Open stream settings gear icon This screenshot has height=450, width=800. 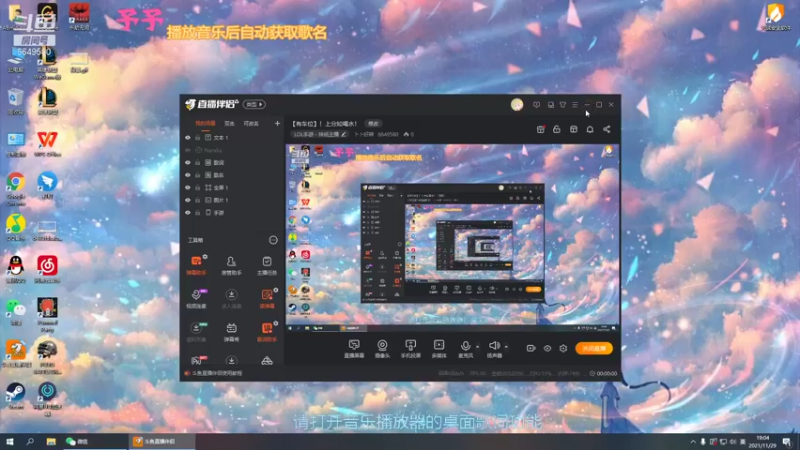(563, 348)
